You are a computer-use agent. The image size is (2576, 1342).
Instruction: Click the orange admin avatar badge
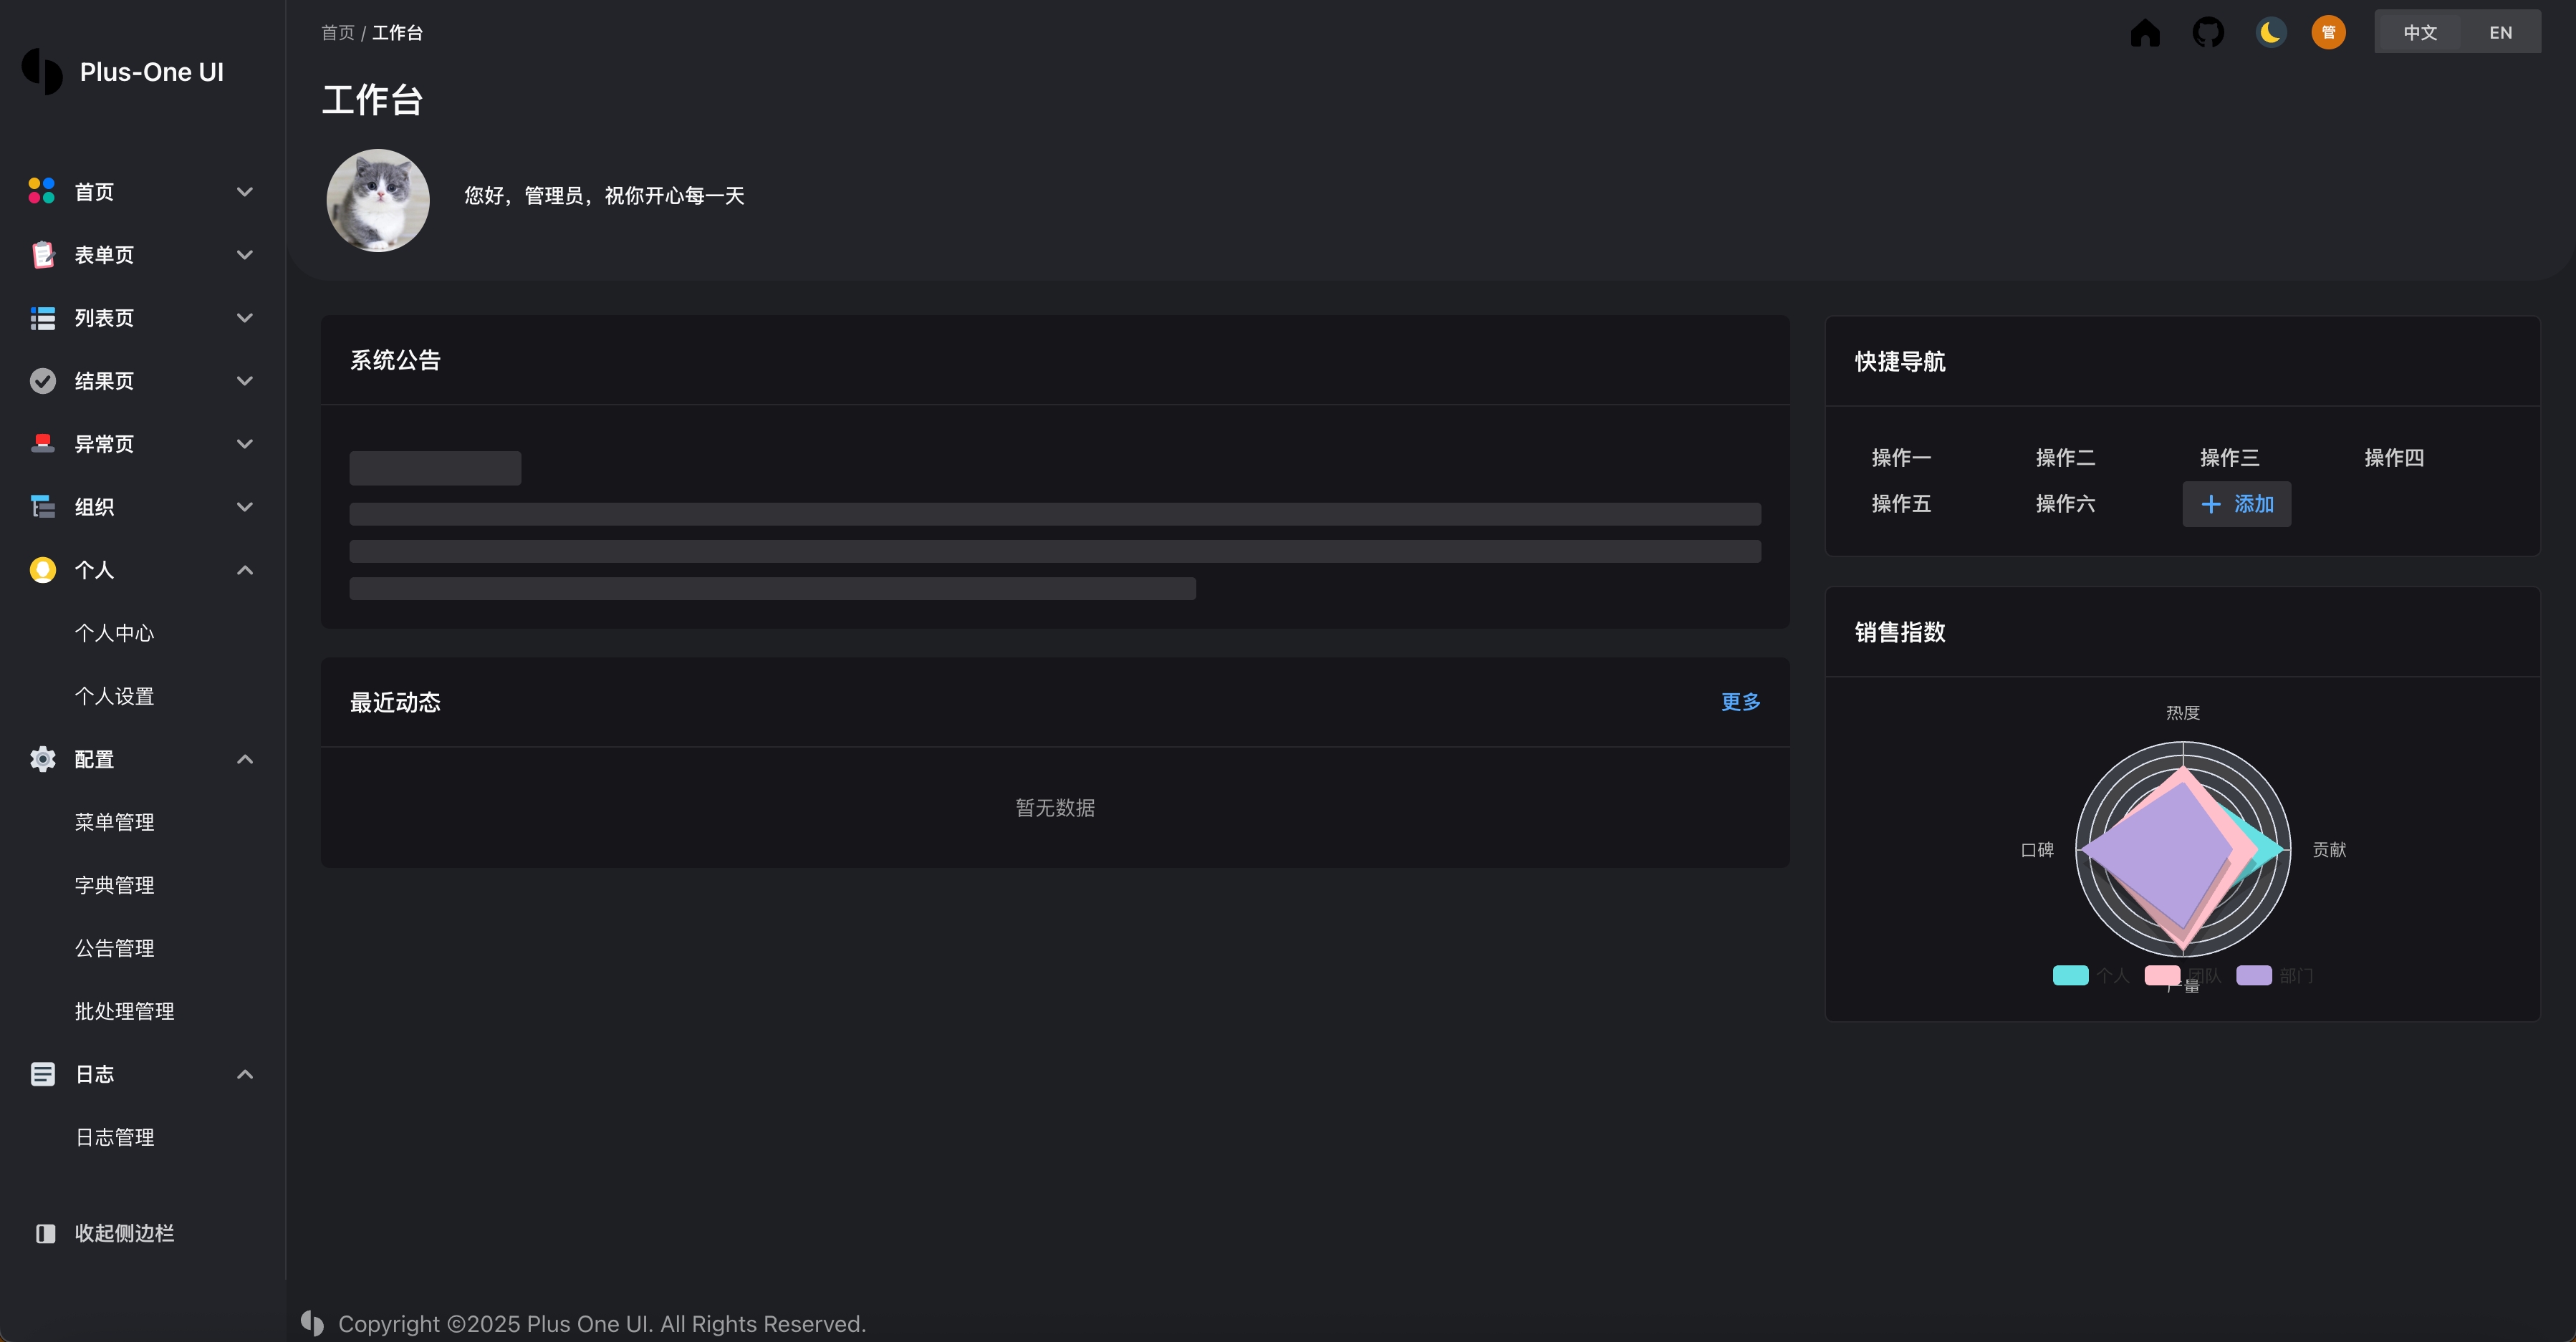[x=2328, y=33]
